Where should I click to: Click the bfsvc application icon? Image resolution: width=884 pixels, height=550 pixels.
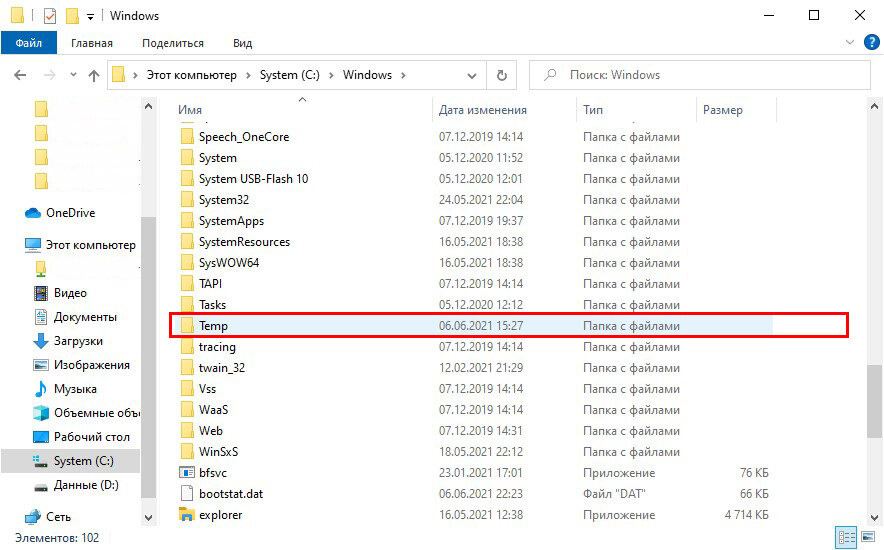(187, 473)
